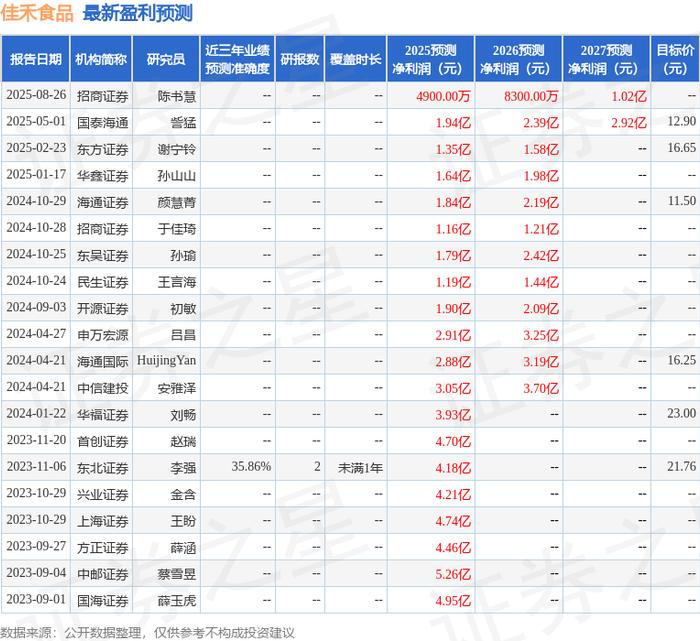
Task: Click the 1.21亿 forecast value
Action: (541, 229)
